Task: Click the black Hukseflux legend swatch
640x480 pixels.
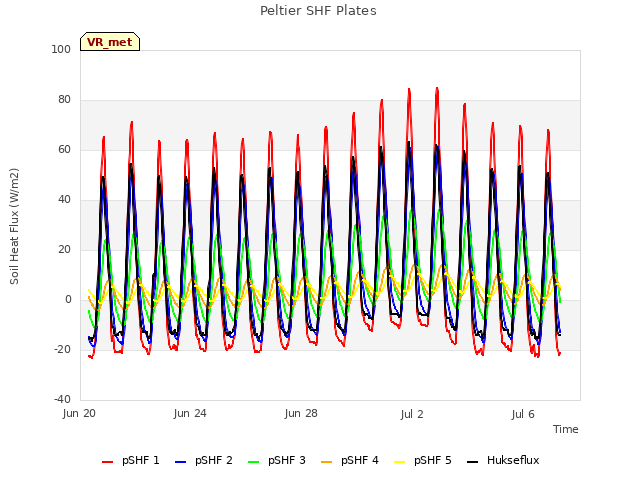Action: coord(472,462)
